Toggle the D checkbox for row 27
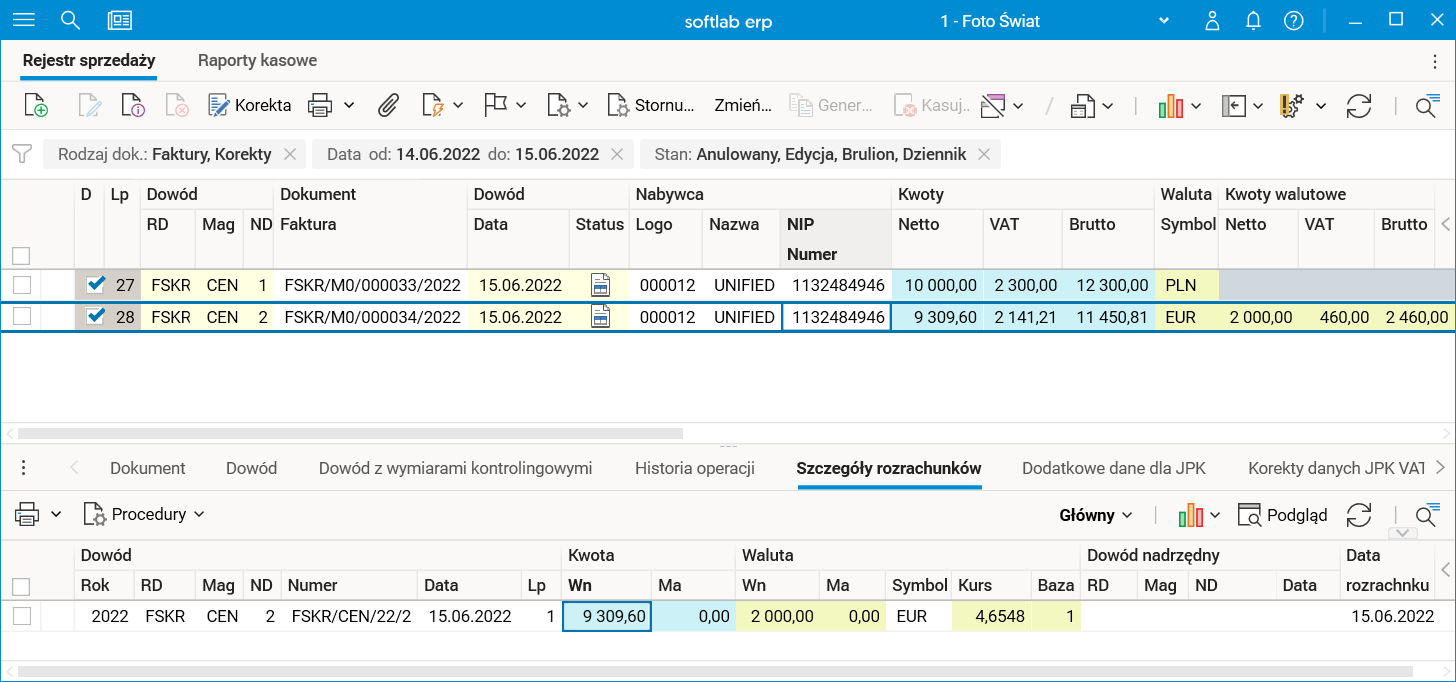Viewport: 1456px width, 682px height. pos(96,285)
